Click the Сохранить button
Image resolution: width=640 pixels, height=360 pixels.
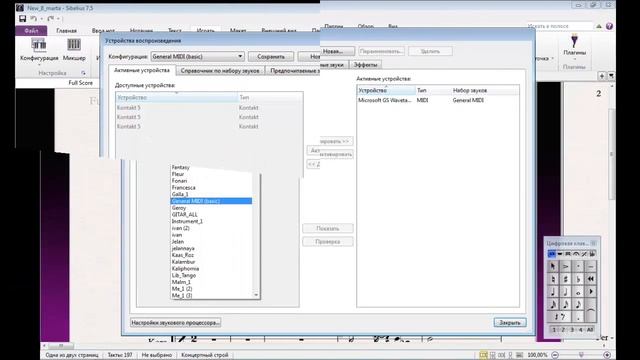(271, 56)
